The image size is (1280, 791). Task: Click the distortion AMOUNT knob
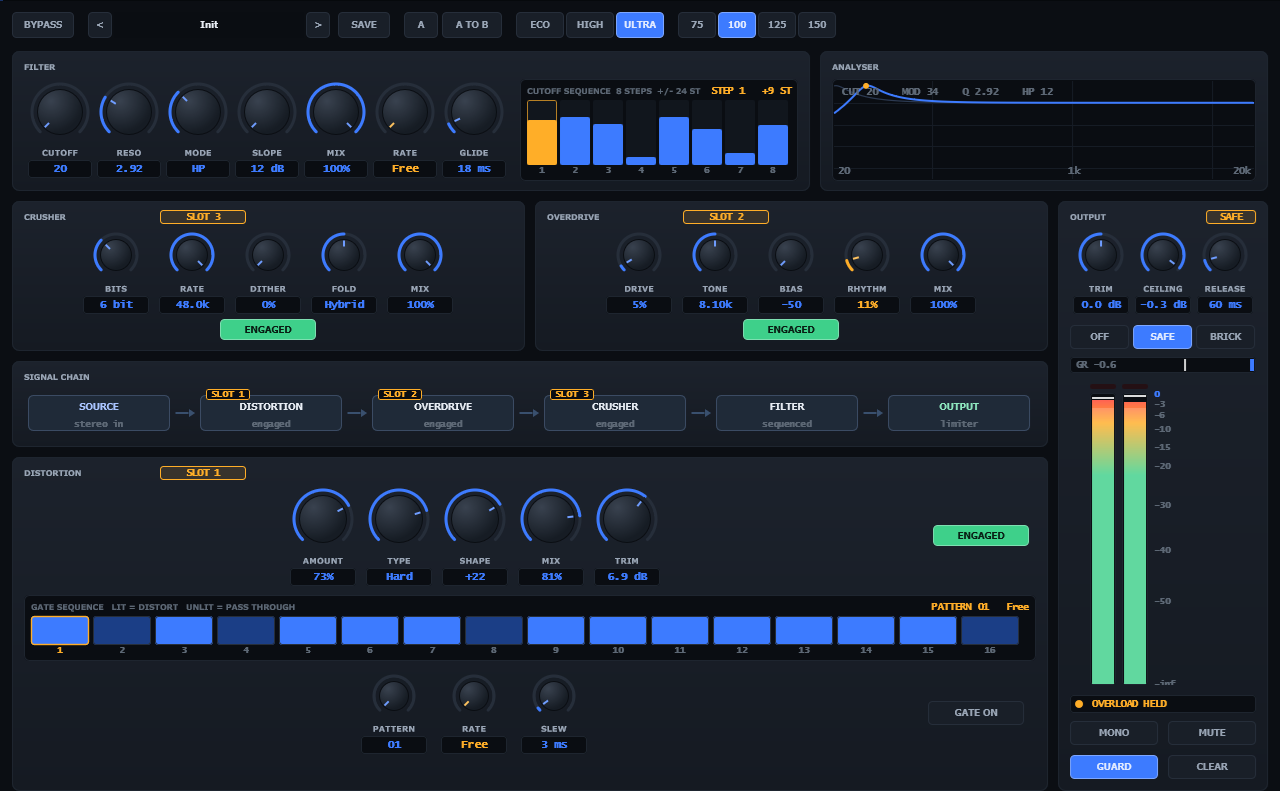click(x=323, y=519)
